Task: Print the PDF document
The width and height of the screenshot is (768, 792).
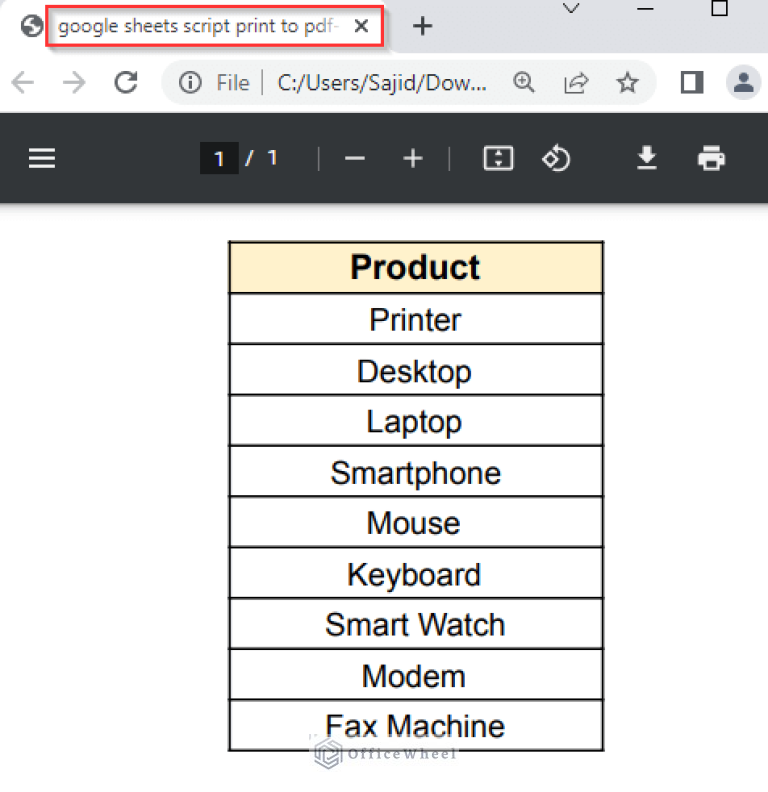Action: point(711,158)
